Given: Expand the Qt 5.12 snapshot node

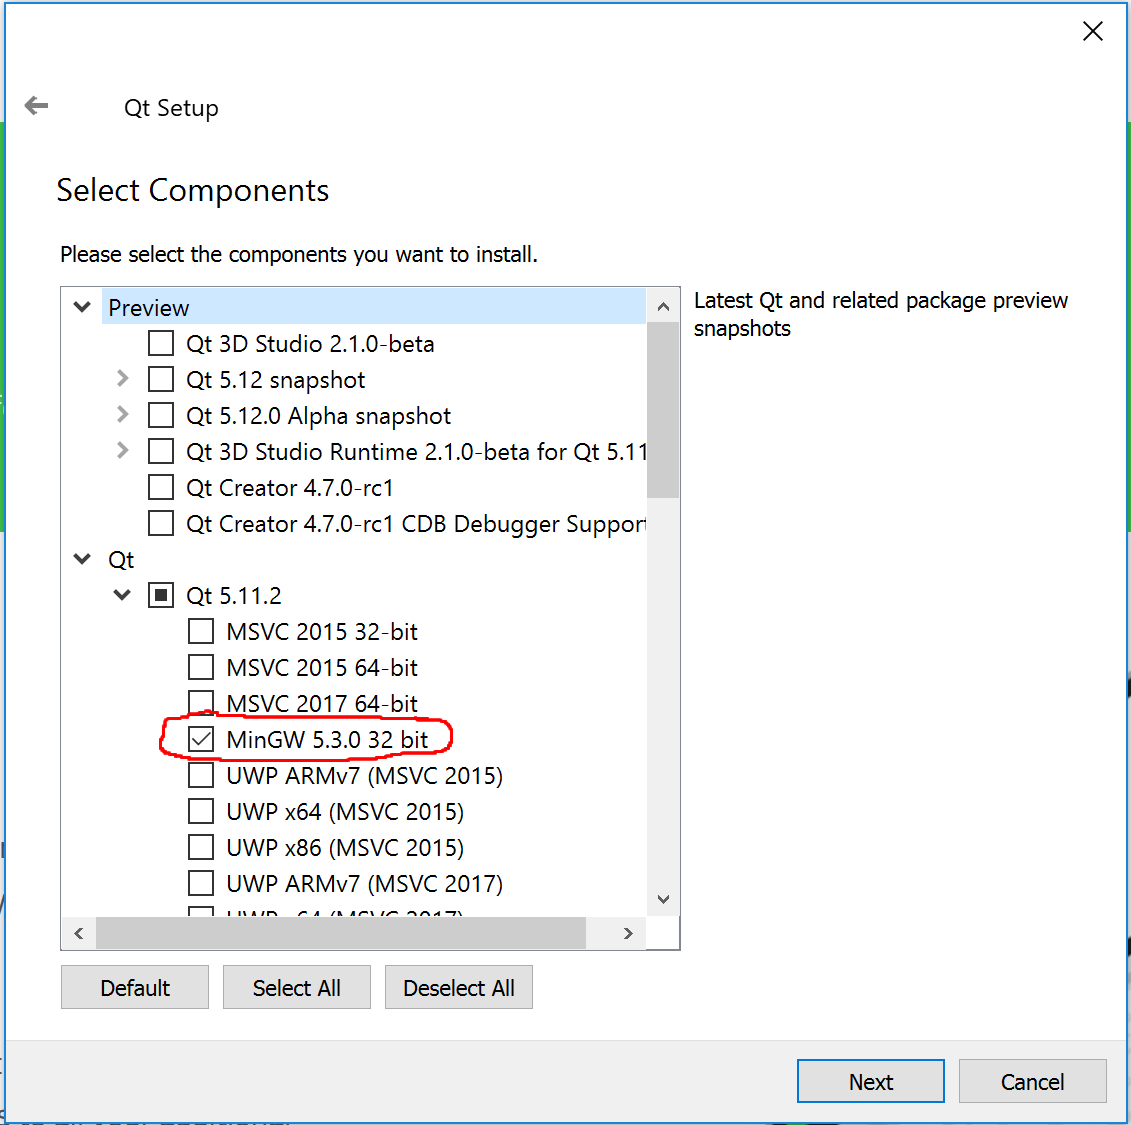Looking at the screenshot, I should 123,380.
